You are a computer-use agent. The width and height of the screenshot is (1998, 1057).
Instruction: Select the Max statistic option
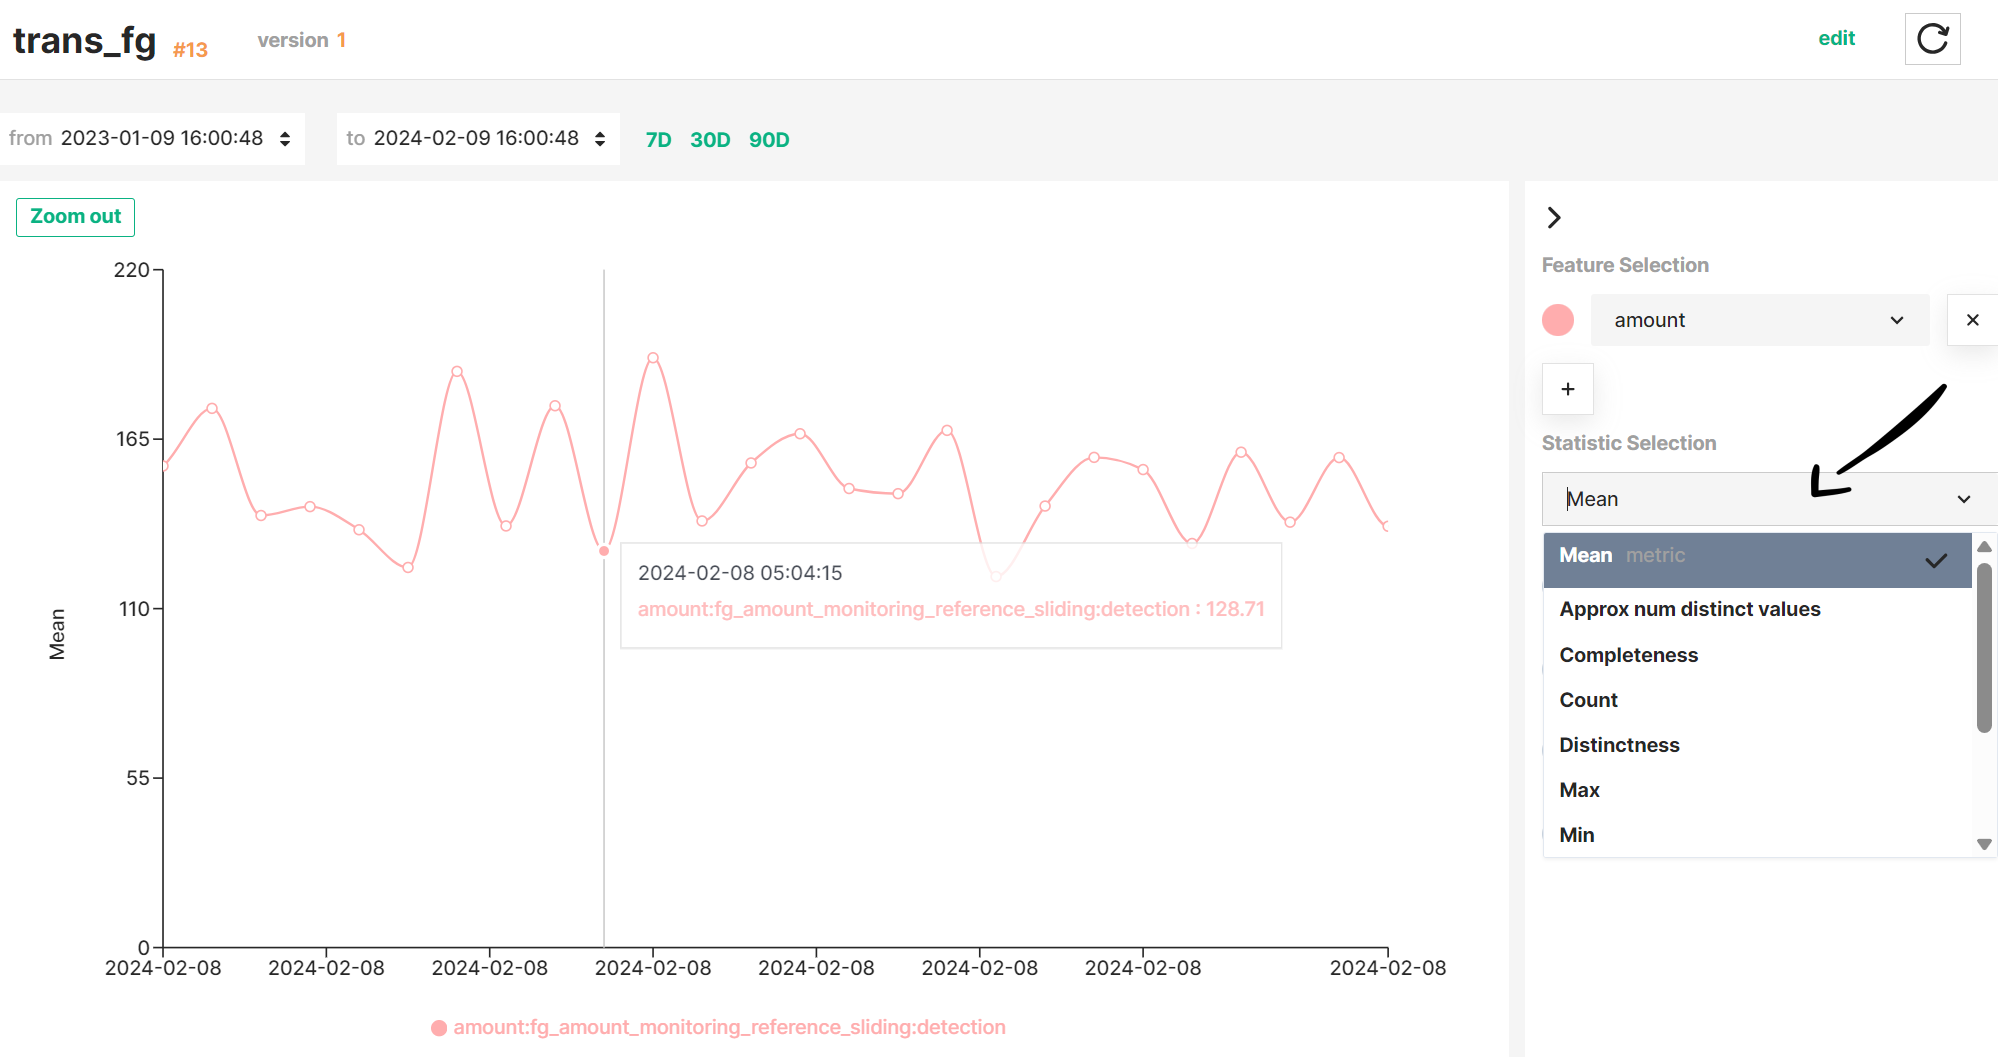point(1578,789)
